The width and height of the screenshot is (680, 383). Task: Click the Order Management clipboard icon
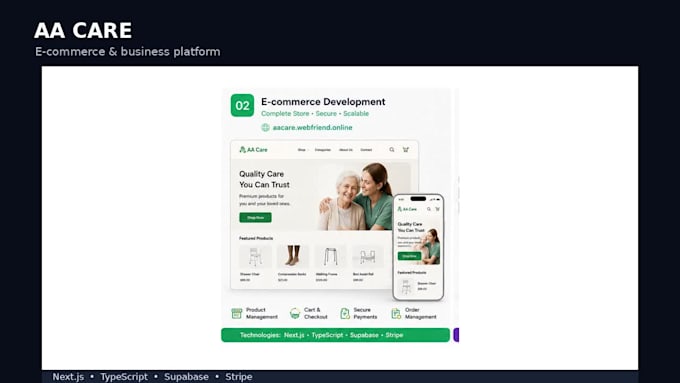tap(396, 313)
